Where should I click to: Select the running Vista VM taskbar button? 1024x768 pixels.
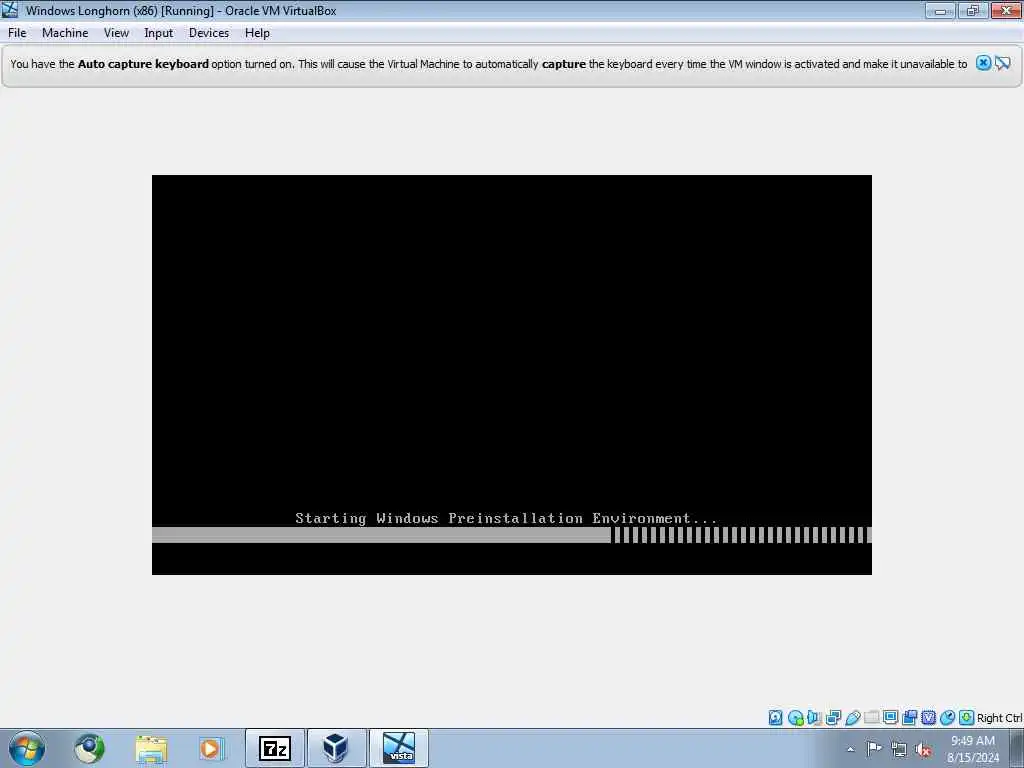(x=399, y=748)
